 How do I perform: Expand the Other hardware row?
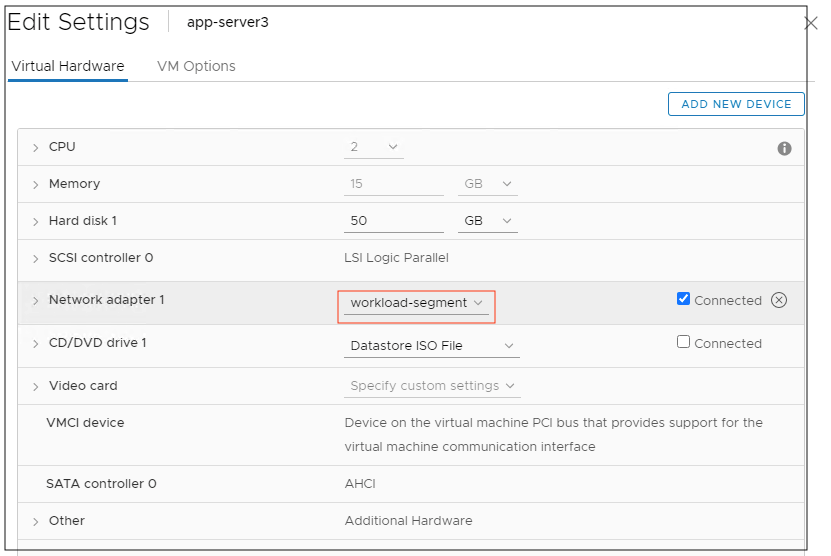[x=36, y=522]
